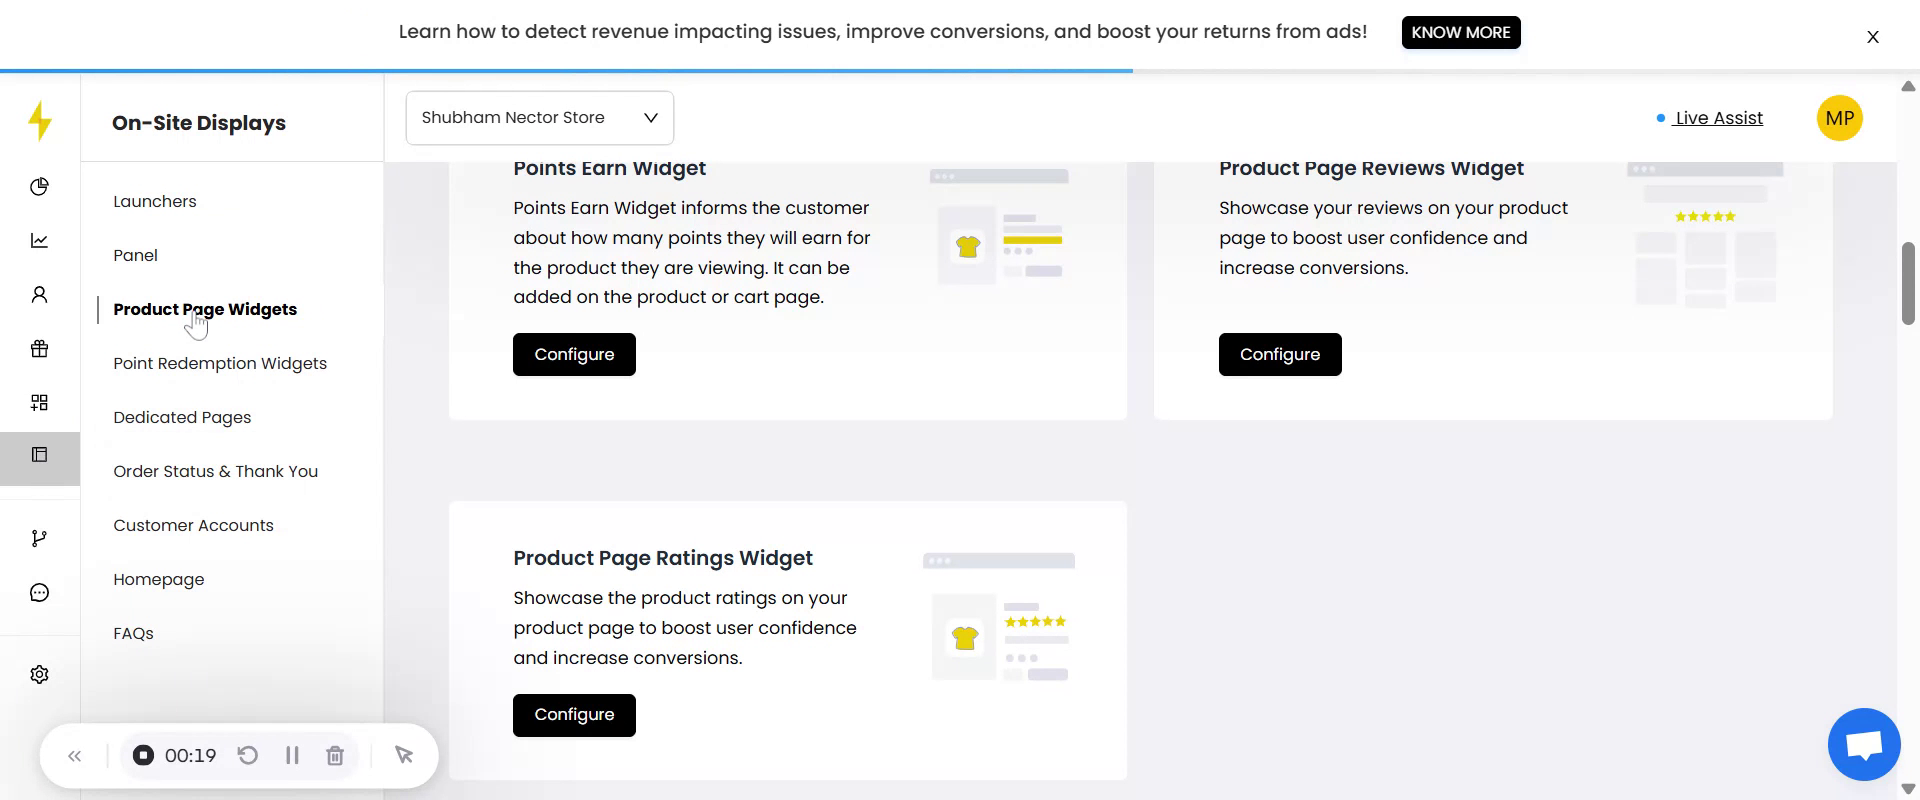Open the customers person icon

39,295
